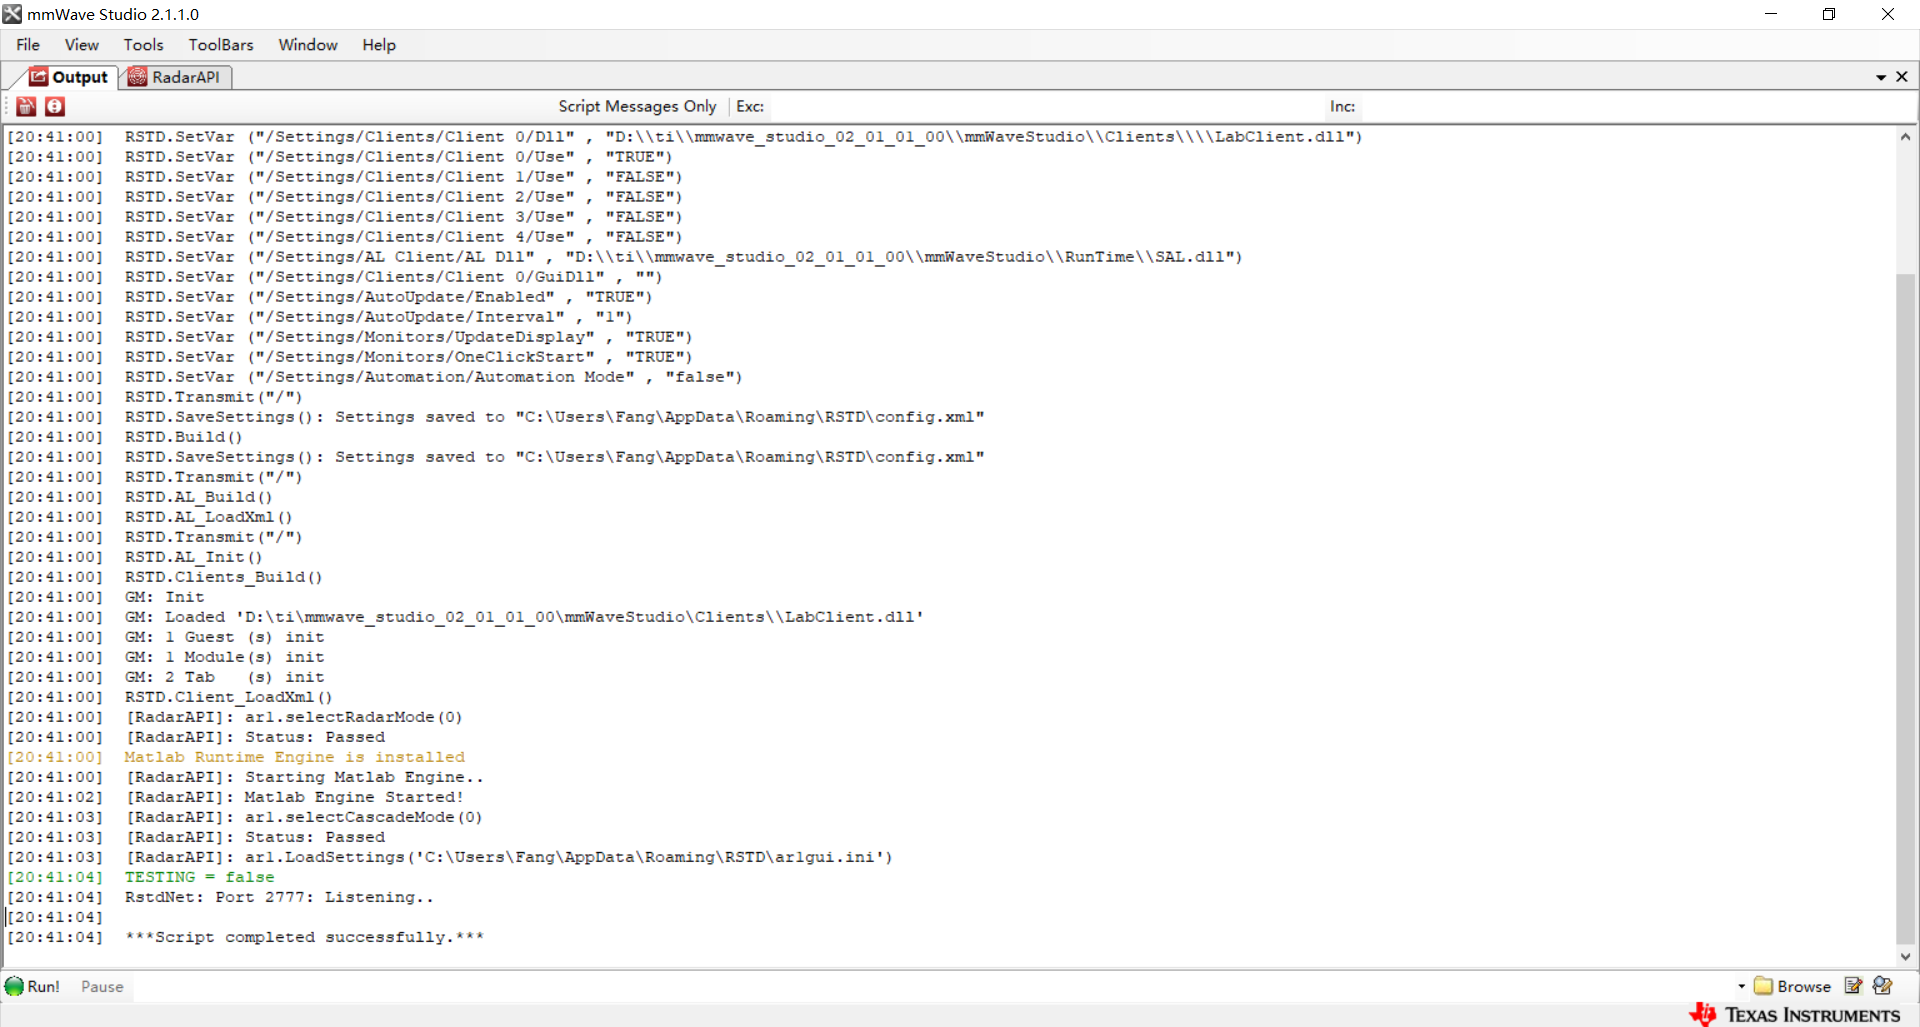This screenshot has height=1027, width=1920.
Task: Click the 'GM: 2 Tab (s) init' line
Action: click(x=224, y=677)
